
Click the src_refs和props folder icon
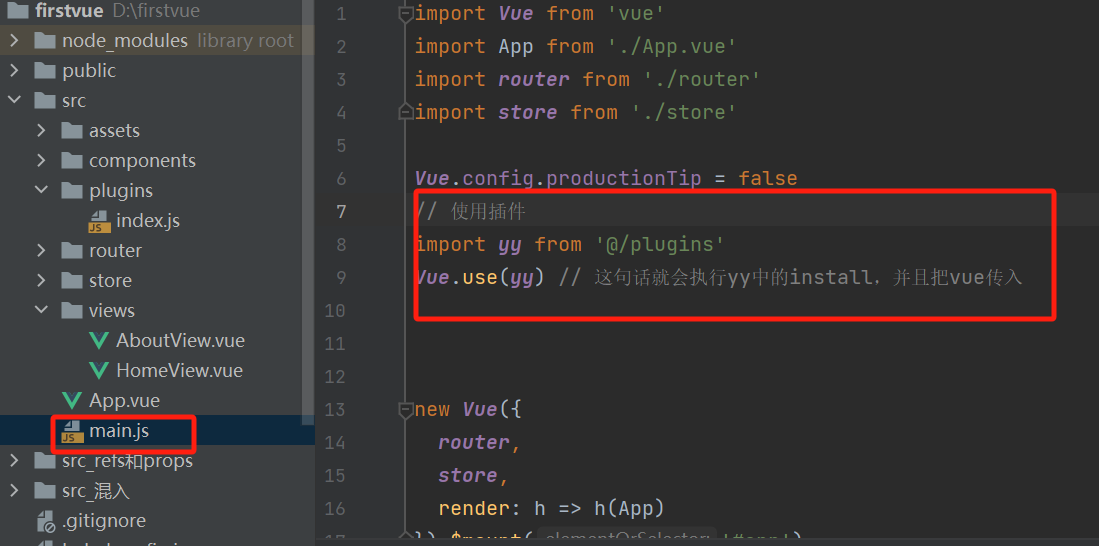(45, 460)
